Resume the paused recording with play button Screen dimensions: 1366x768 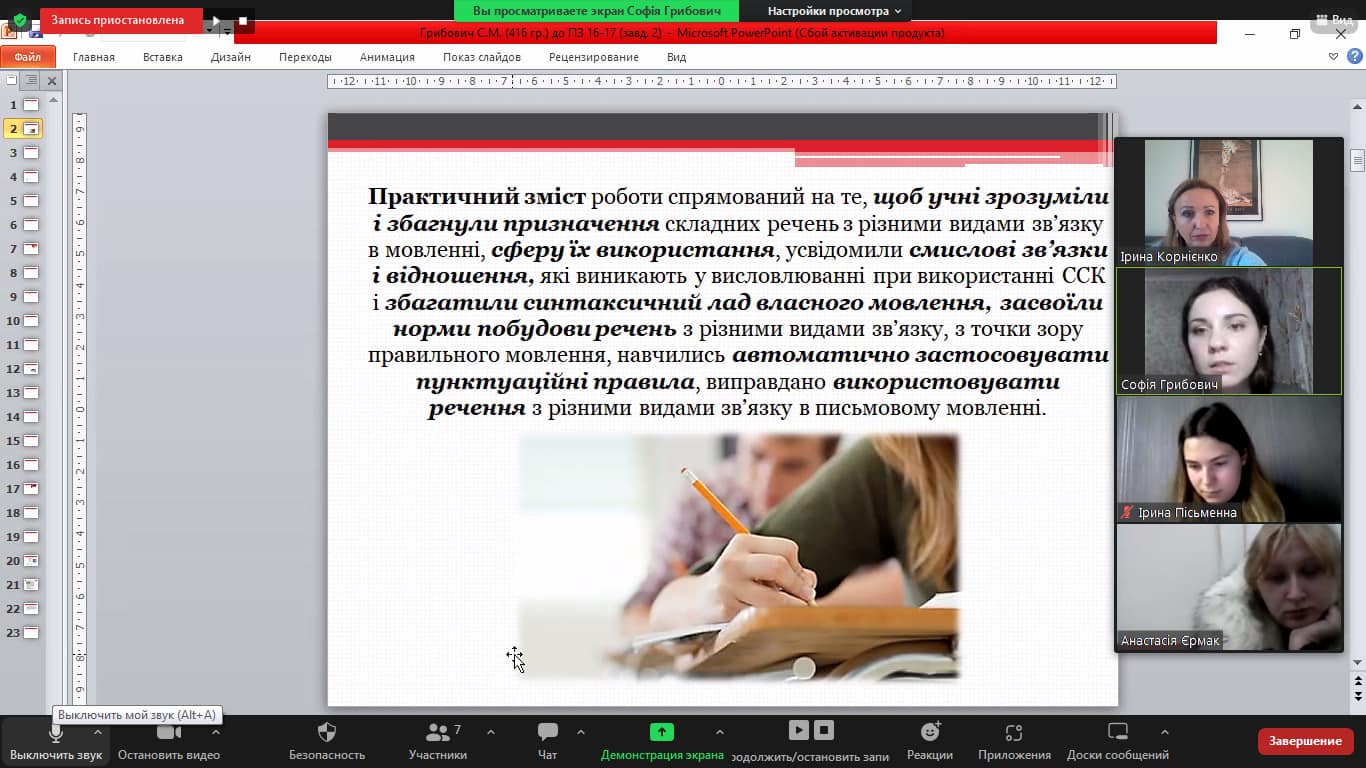[x=216, y=20]
